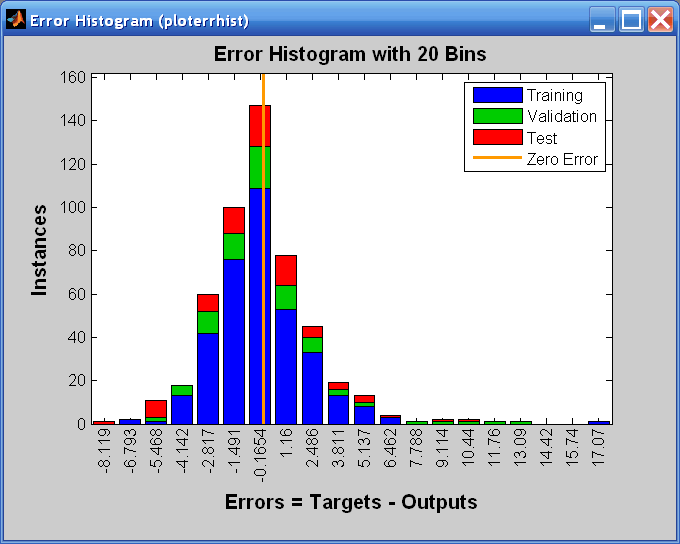Click the x-axis tick label 15.74
This screenshot has width=680, height=544.
coord(572,448)
